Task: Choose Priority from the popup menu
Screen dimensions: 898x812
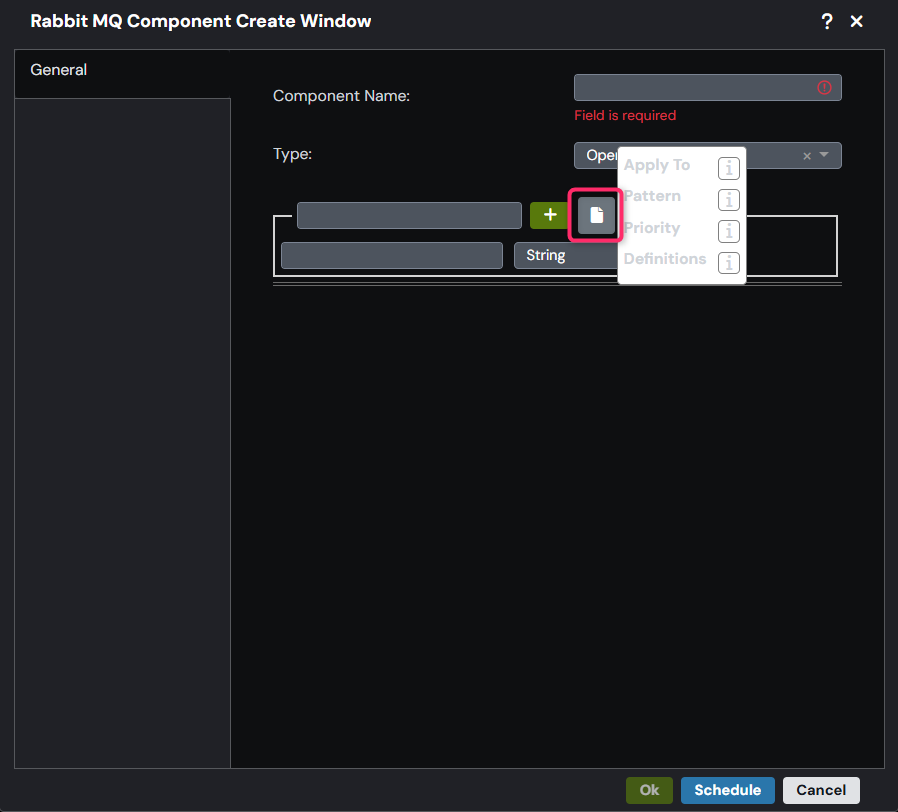Action: point(652,228)
